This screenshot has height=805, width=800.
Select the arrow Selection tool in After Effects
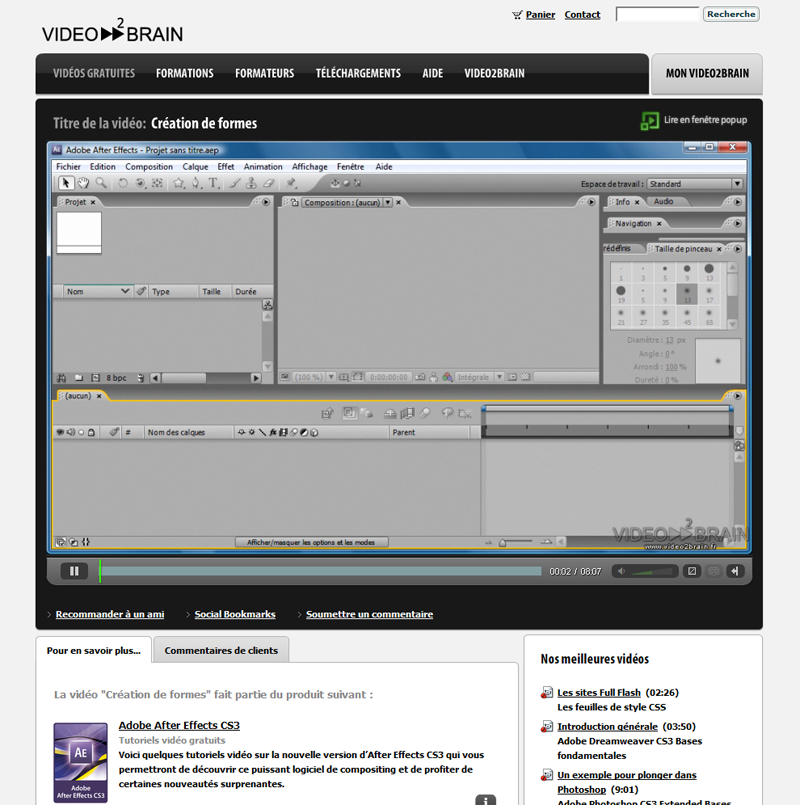66,183
